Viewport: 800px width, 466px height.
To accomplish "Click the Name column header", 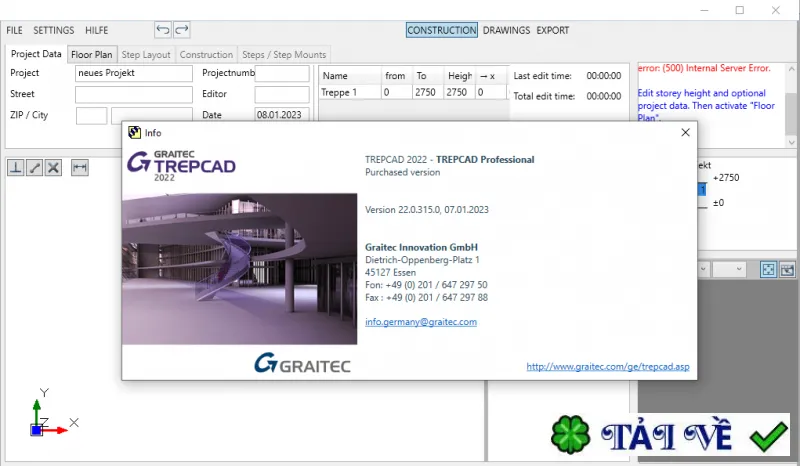I will (x=350, y=76).
